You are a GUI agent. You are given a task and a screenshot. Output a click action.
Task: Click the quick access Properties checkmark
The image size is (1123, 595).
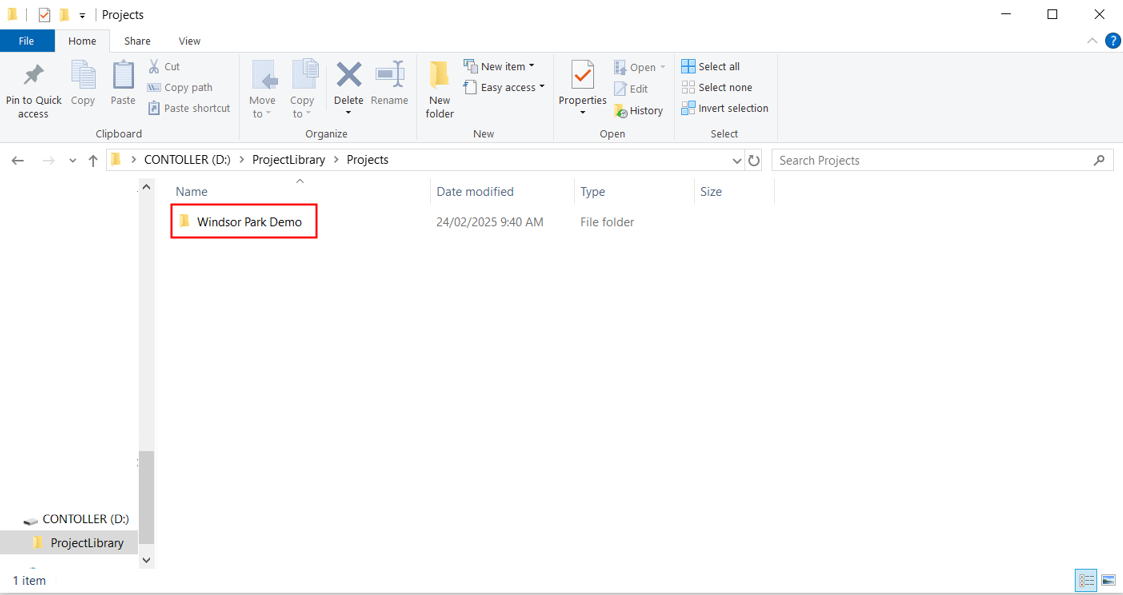coord(44,14)
